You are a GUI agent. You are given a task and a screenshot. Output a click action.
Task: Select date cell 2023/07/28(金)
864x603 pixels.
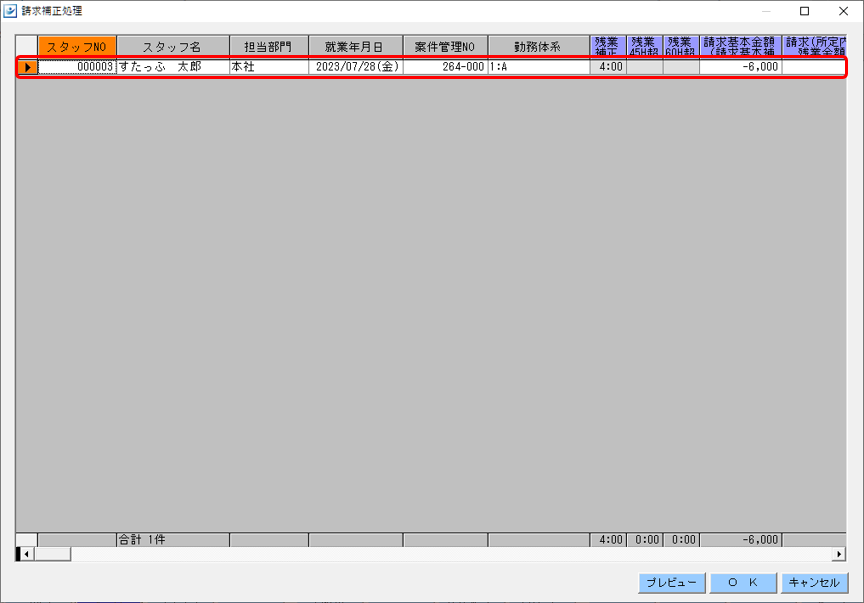point(356,67)
